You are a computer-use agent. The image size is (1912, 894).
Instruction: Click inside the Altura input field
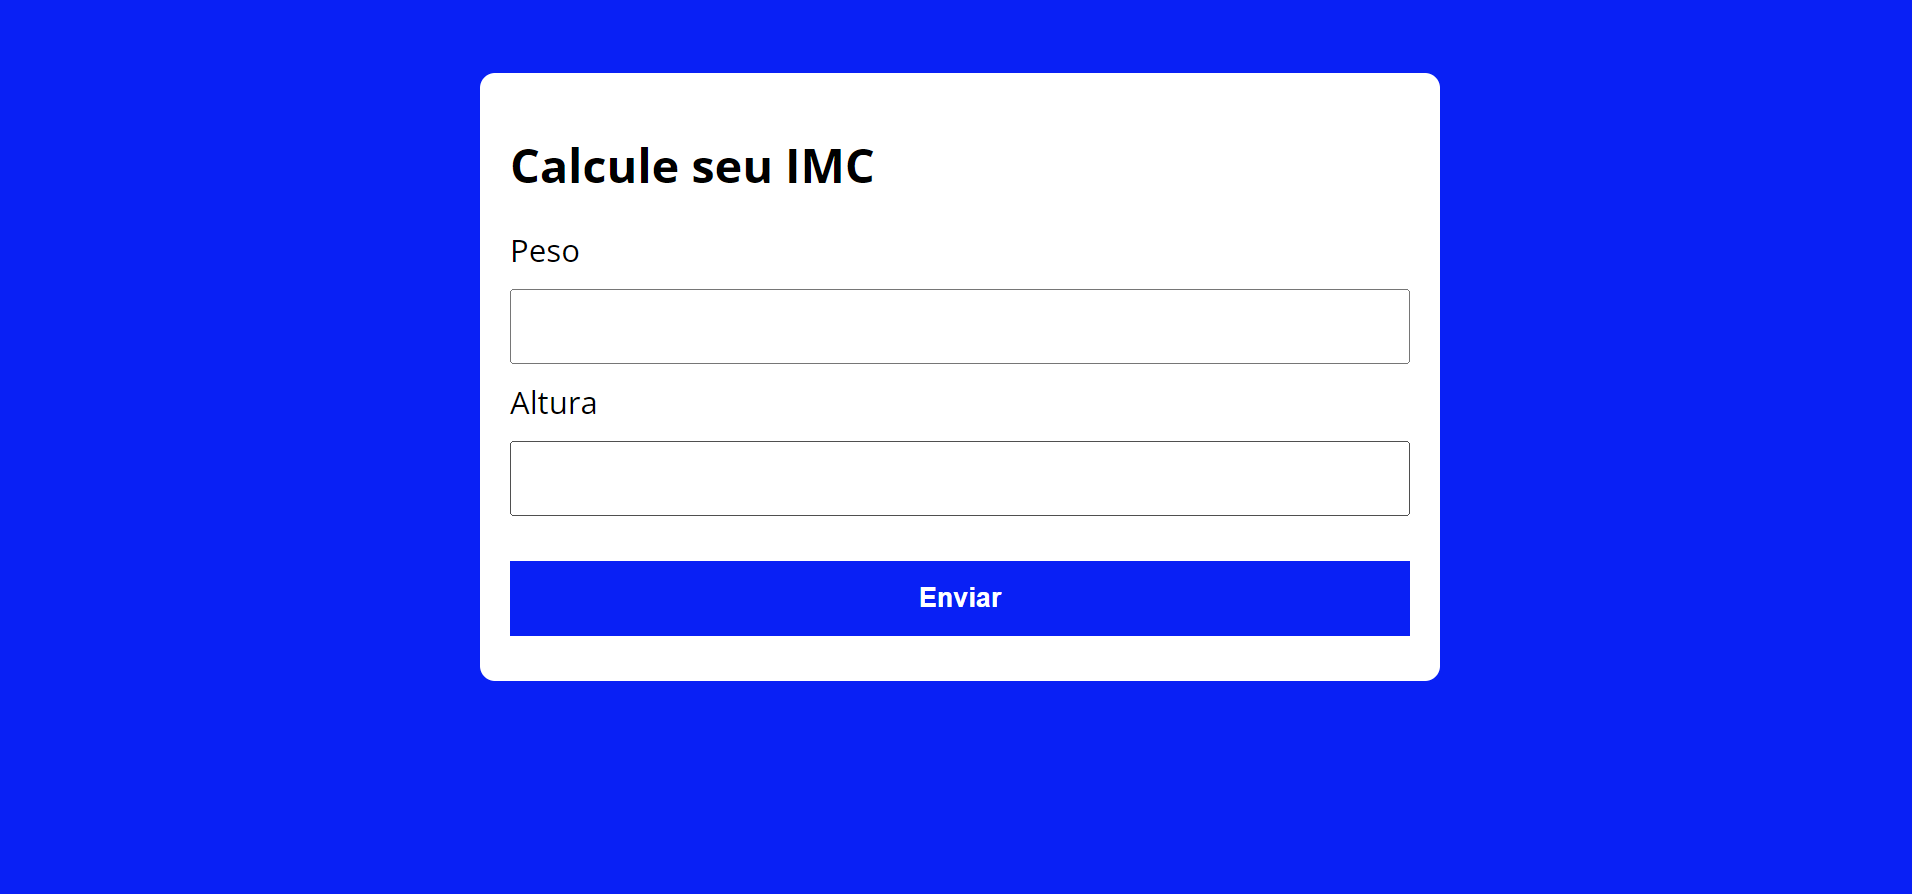coord(959,478)
